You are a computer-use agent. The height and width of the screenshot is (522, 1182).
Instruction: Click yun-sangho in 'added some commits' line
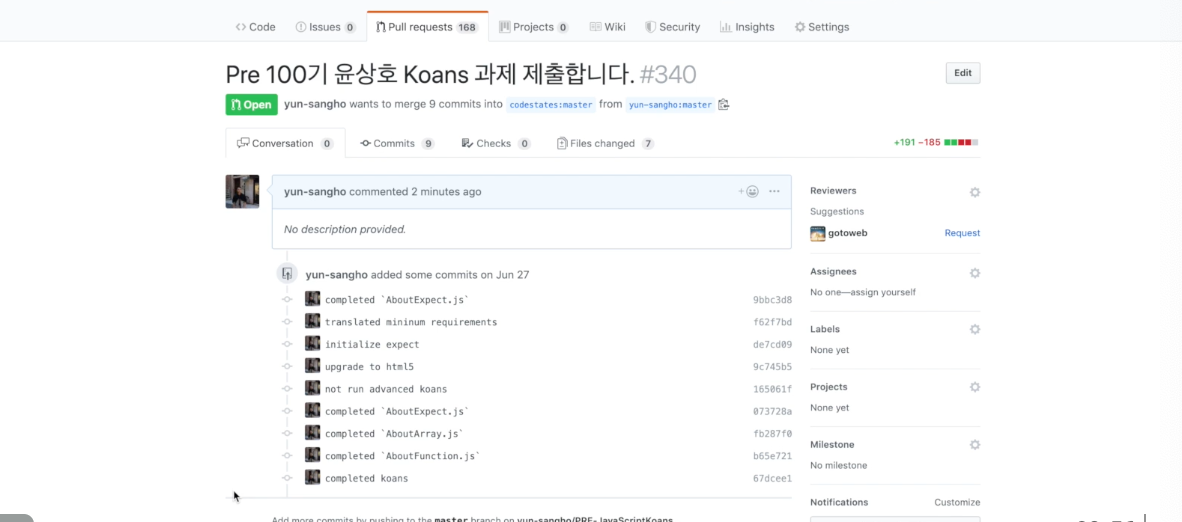click(337, 275)
